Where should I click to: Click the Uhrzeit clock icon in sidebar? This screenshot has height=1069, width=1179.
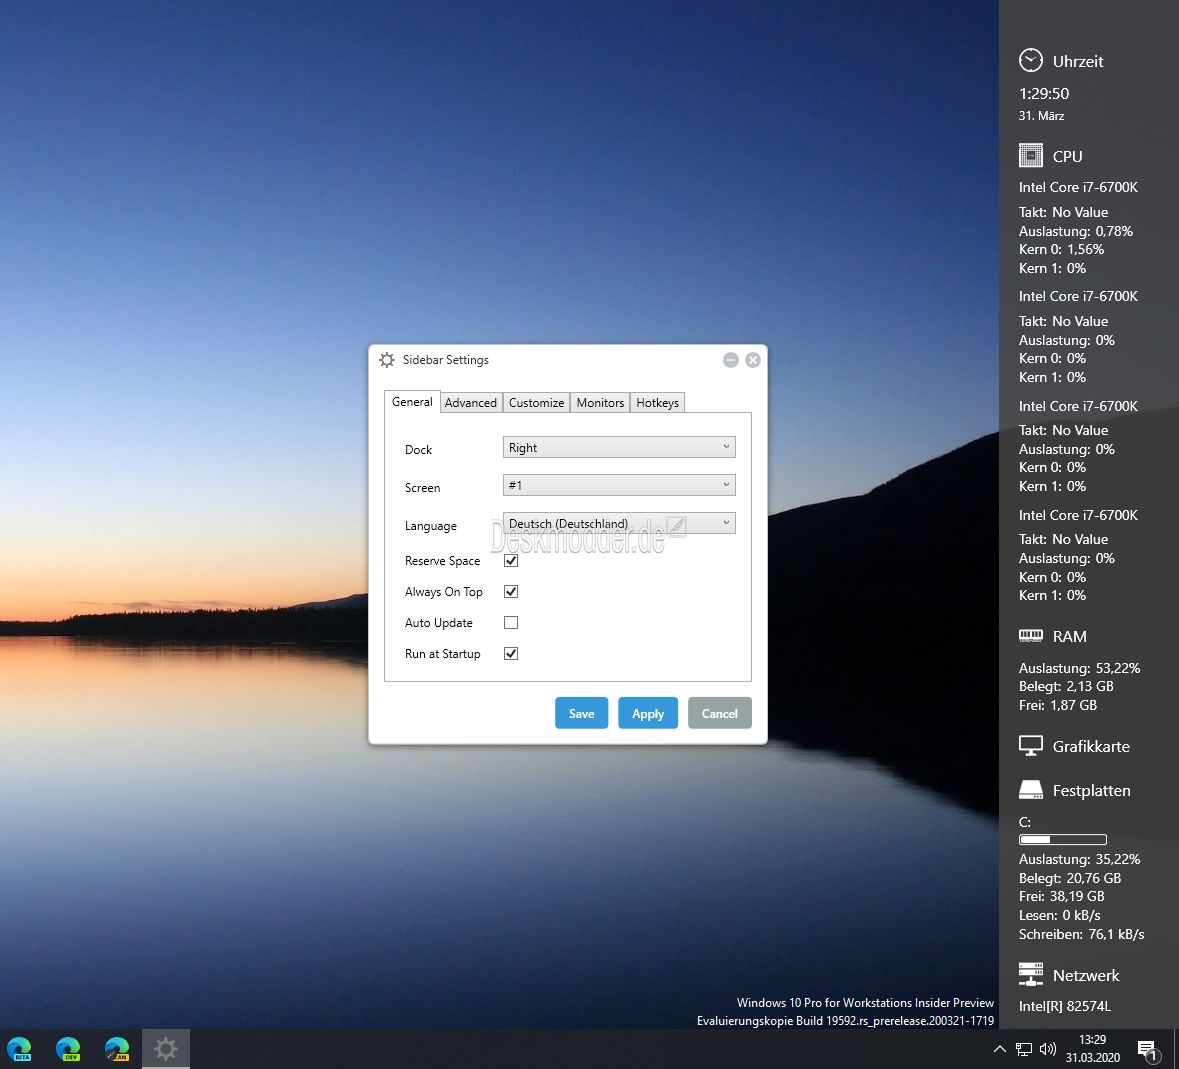tap(1030, 60)
